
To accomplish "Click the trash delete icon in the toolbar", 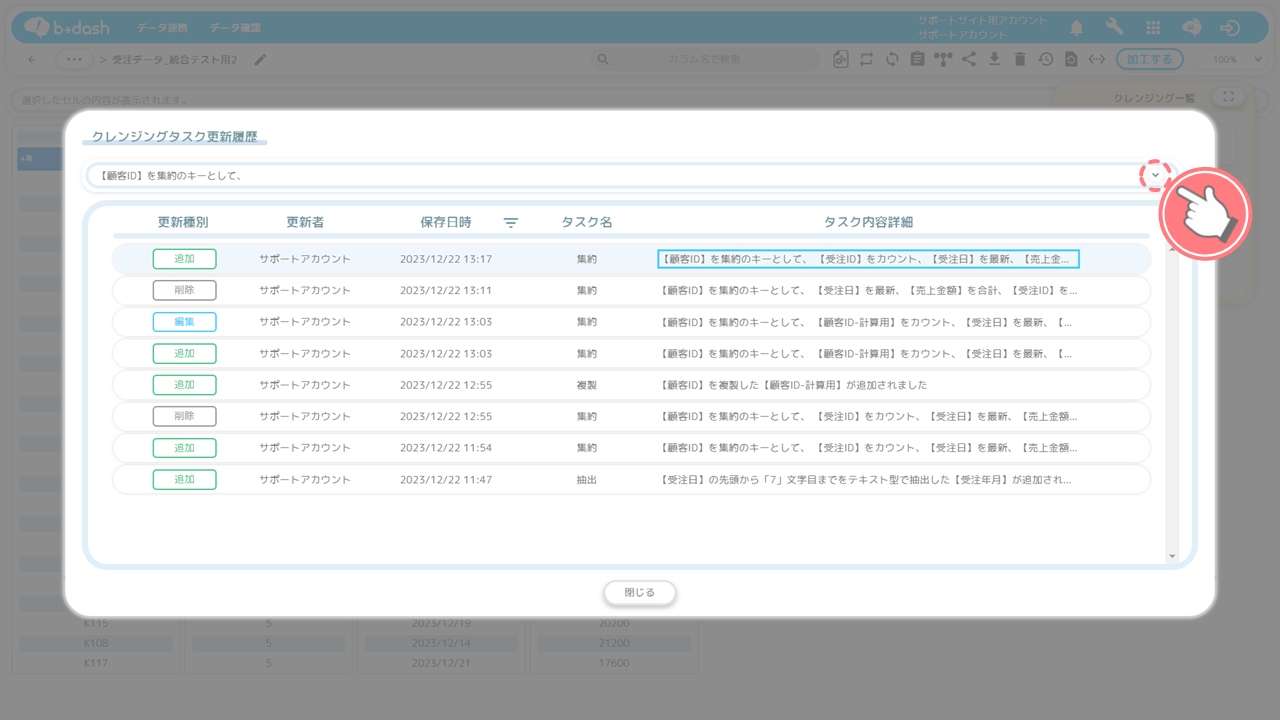I will click(1020, 59).
